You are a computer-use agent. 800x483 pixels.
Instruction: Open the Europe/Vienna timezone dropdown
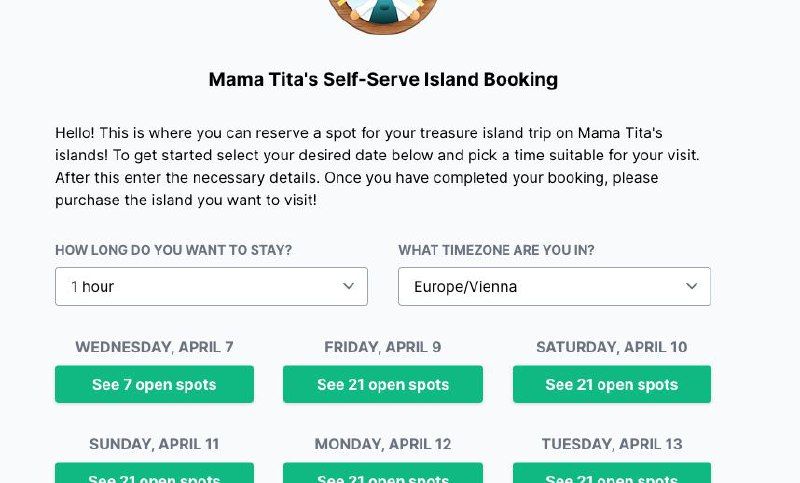pyautogui.click(x=540, y=287)
